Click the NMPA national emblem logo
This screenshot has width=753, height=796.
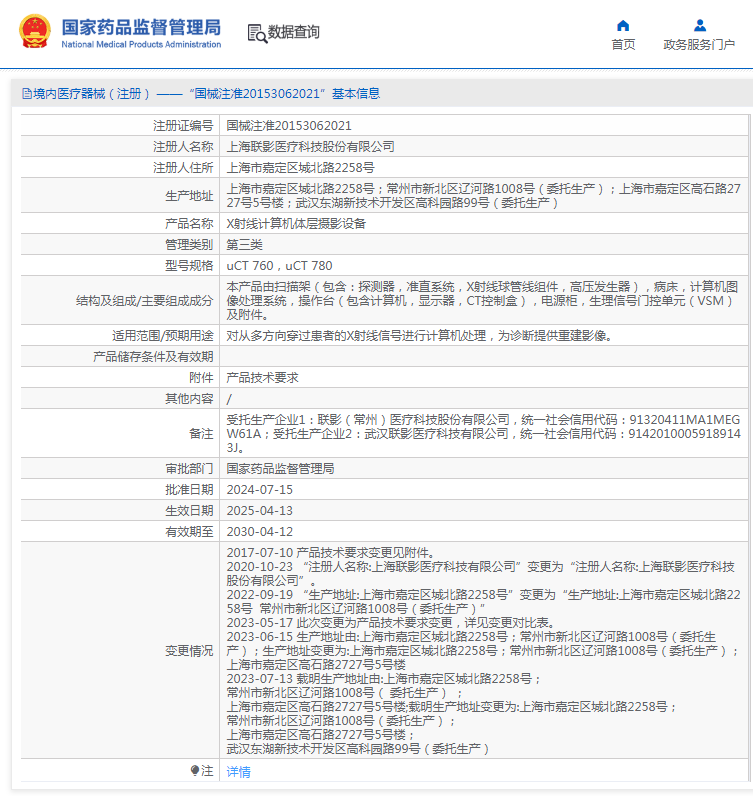click(x=35, y=31)
